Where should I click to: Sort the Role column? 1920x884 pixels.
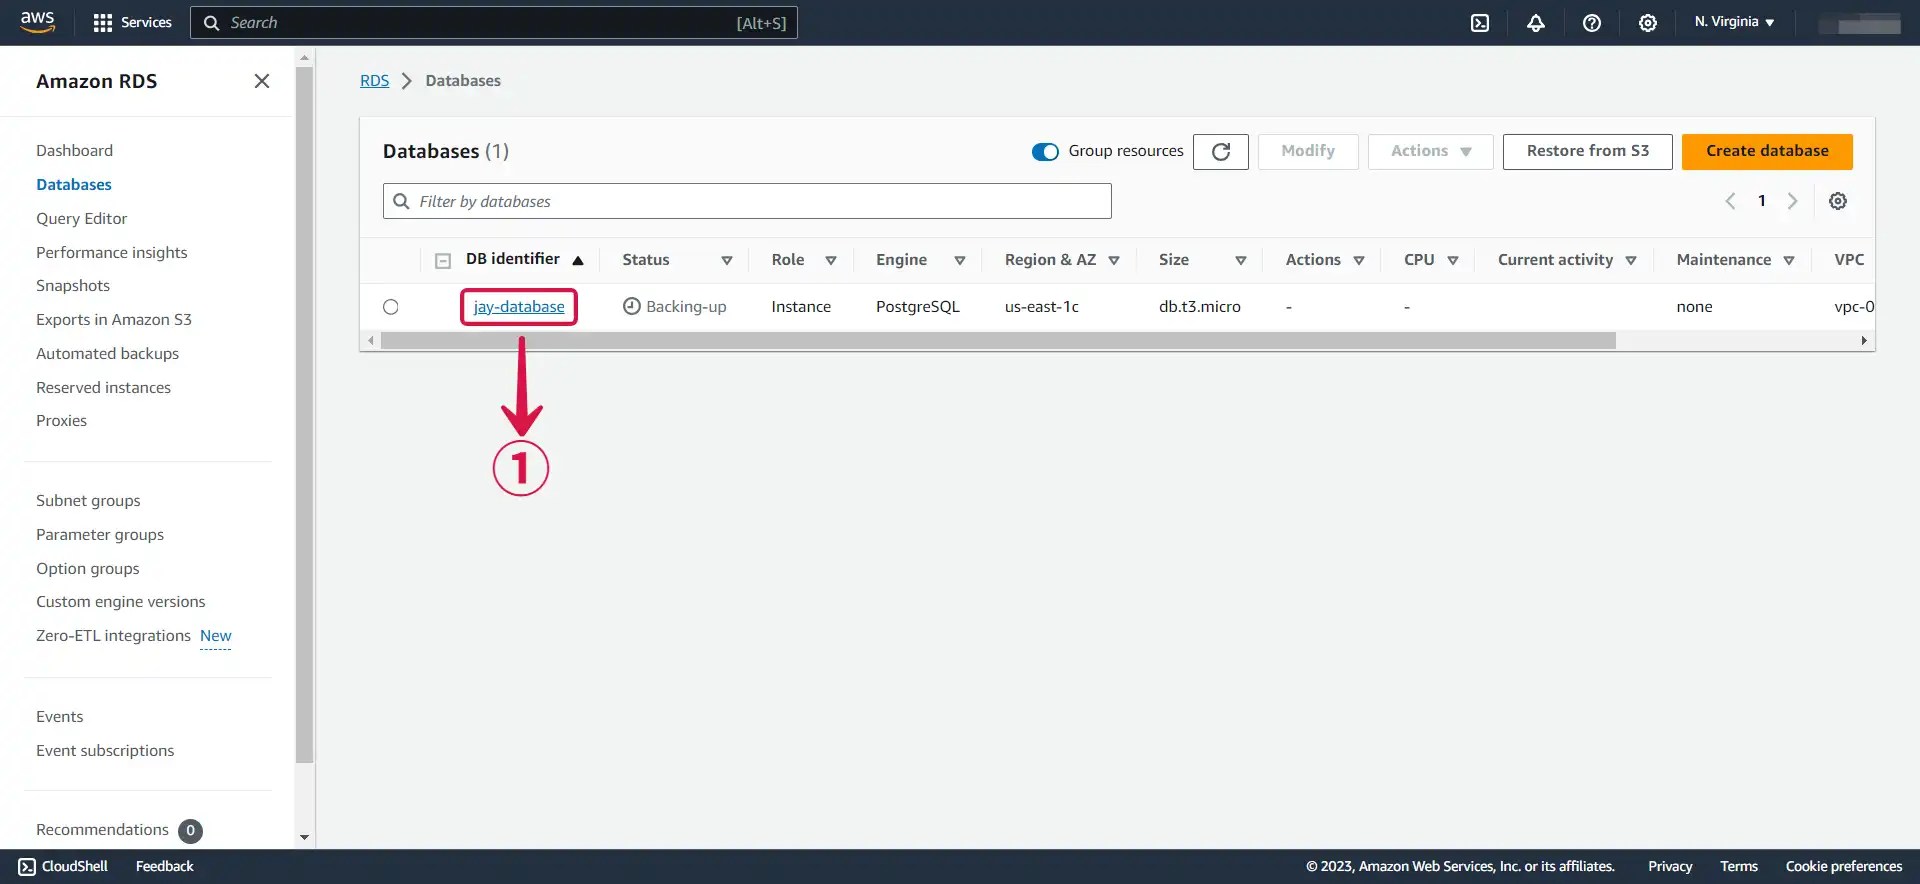pos(831,260)
